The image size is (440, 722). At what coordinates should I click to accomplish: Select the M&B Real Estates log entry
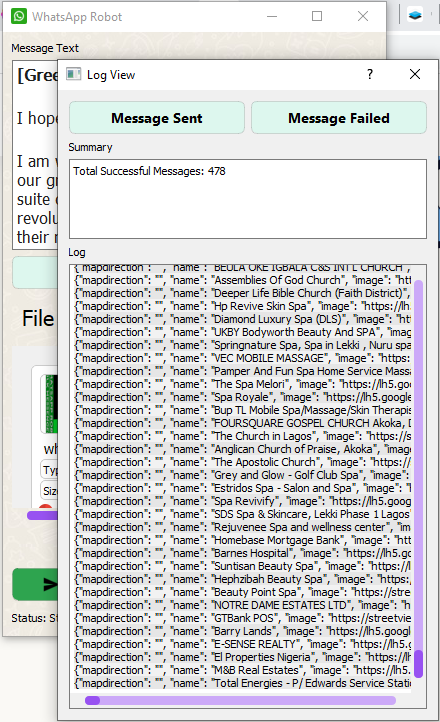pyautogui.click(x=243, y=670)
